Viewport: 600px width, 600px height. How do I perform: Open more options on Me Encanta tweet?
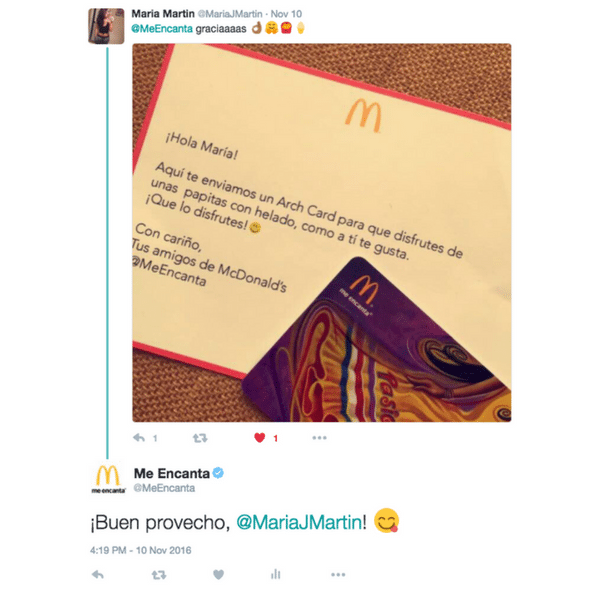tap(338, 574)
